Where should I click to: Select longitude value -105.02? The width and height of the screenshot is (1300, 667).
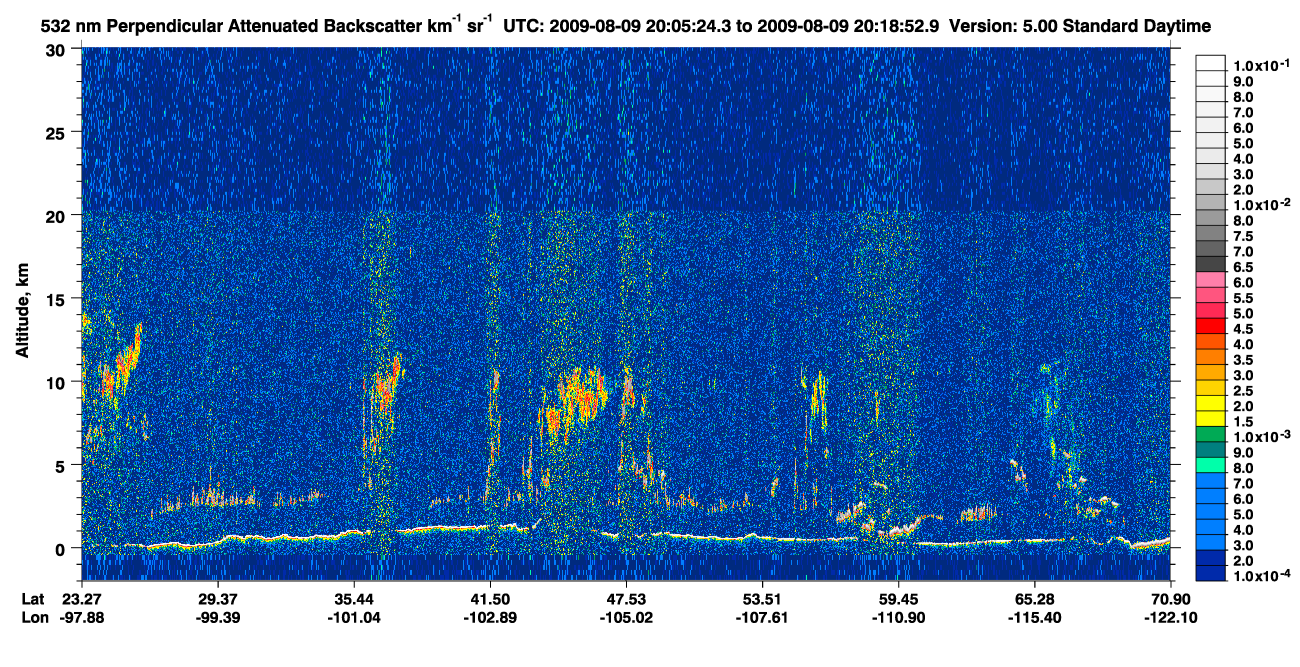(x=626, y=617)
